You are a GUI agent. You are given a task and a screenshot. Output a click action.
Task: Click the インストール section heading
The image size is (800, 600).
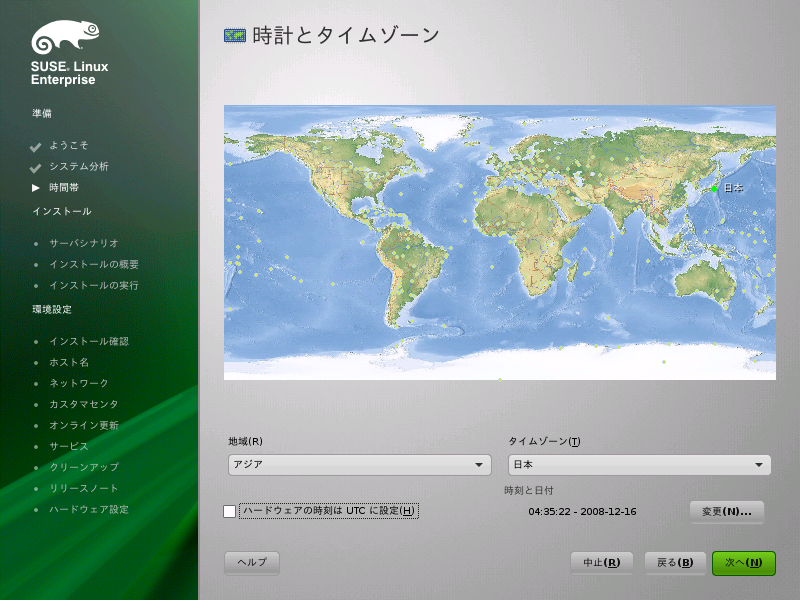coord(62,211)
